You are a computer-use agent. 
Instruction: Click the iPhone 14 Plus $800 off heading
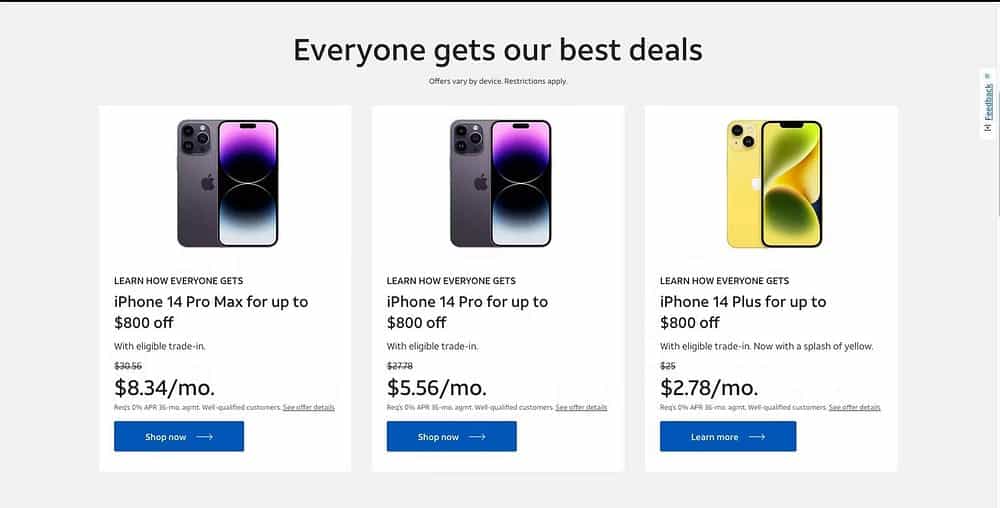[x=743, y=312]
